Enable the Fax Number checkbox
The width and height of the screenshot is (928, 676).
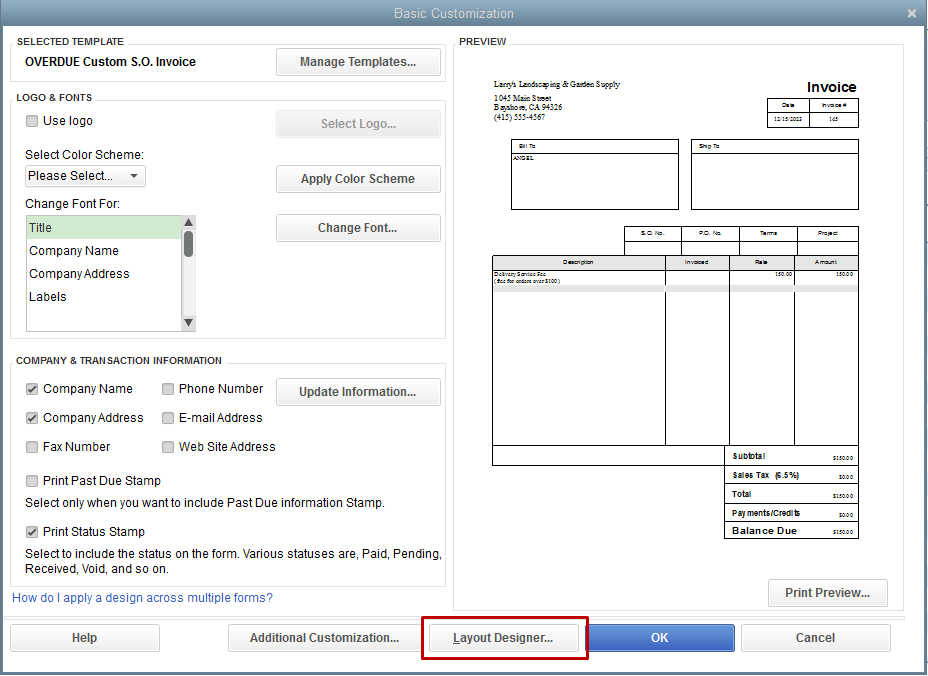32,447
